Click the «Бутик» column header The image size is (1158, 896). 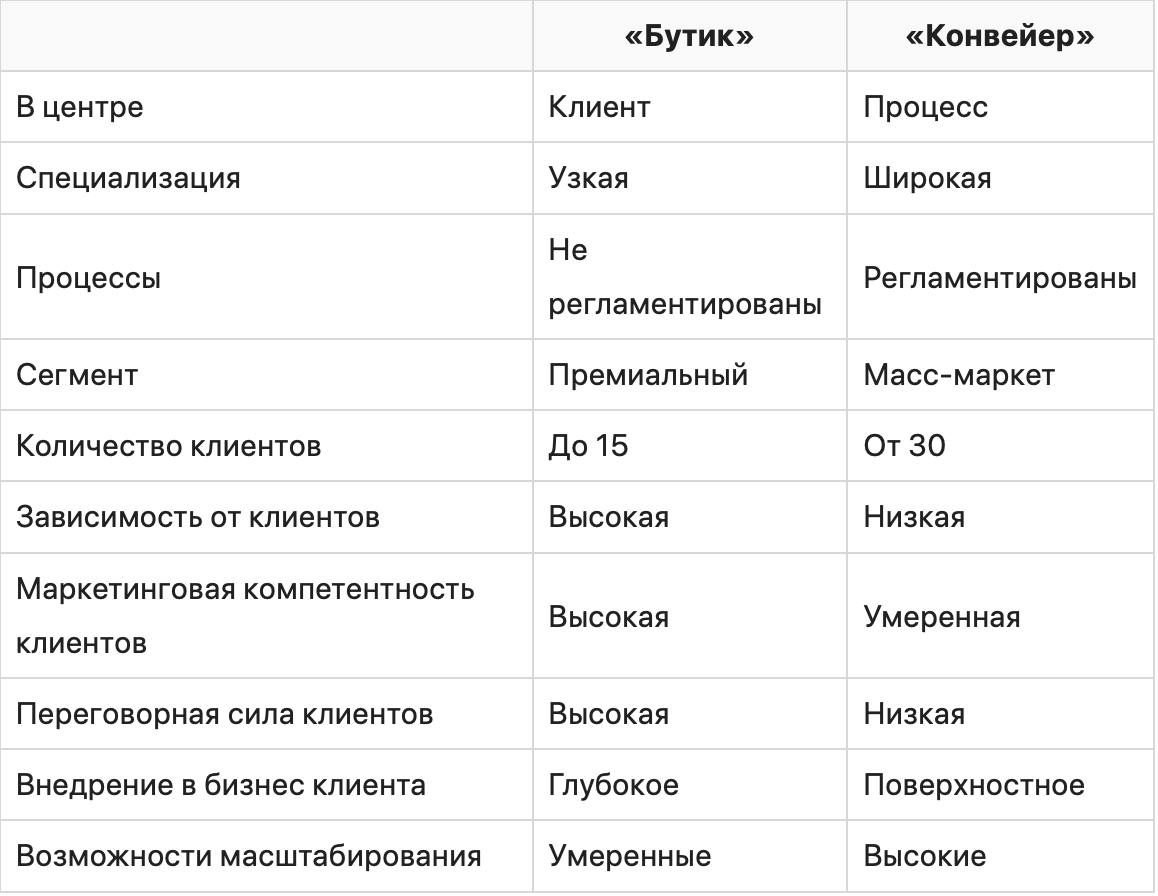tap(688, 36)
